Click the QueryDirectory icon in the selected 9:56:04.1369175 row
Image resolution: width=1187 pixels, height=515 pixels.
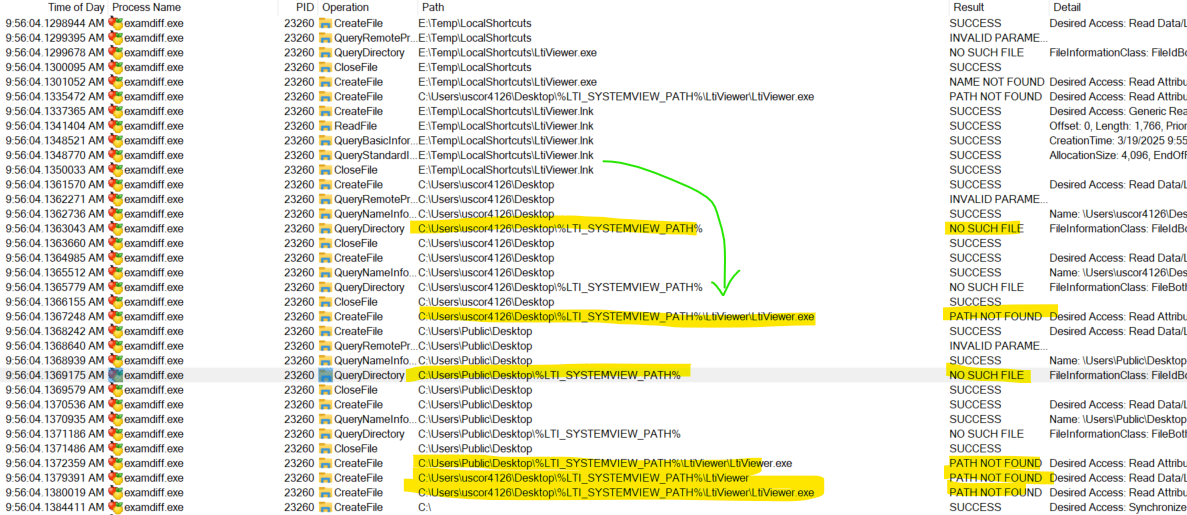pos(325,376)
